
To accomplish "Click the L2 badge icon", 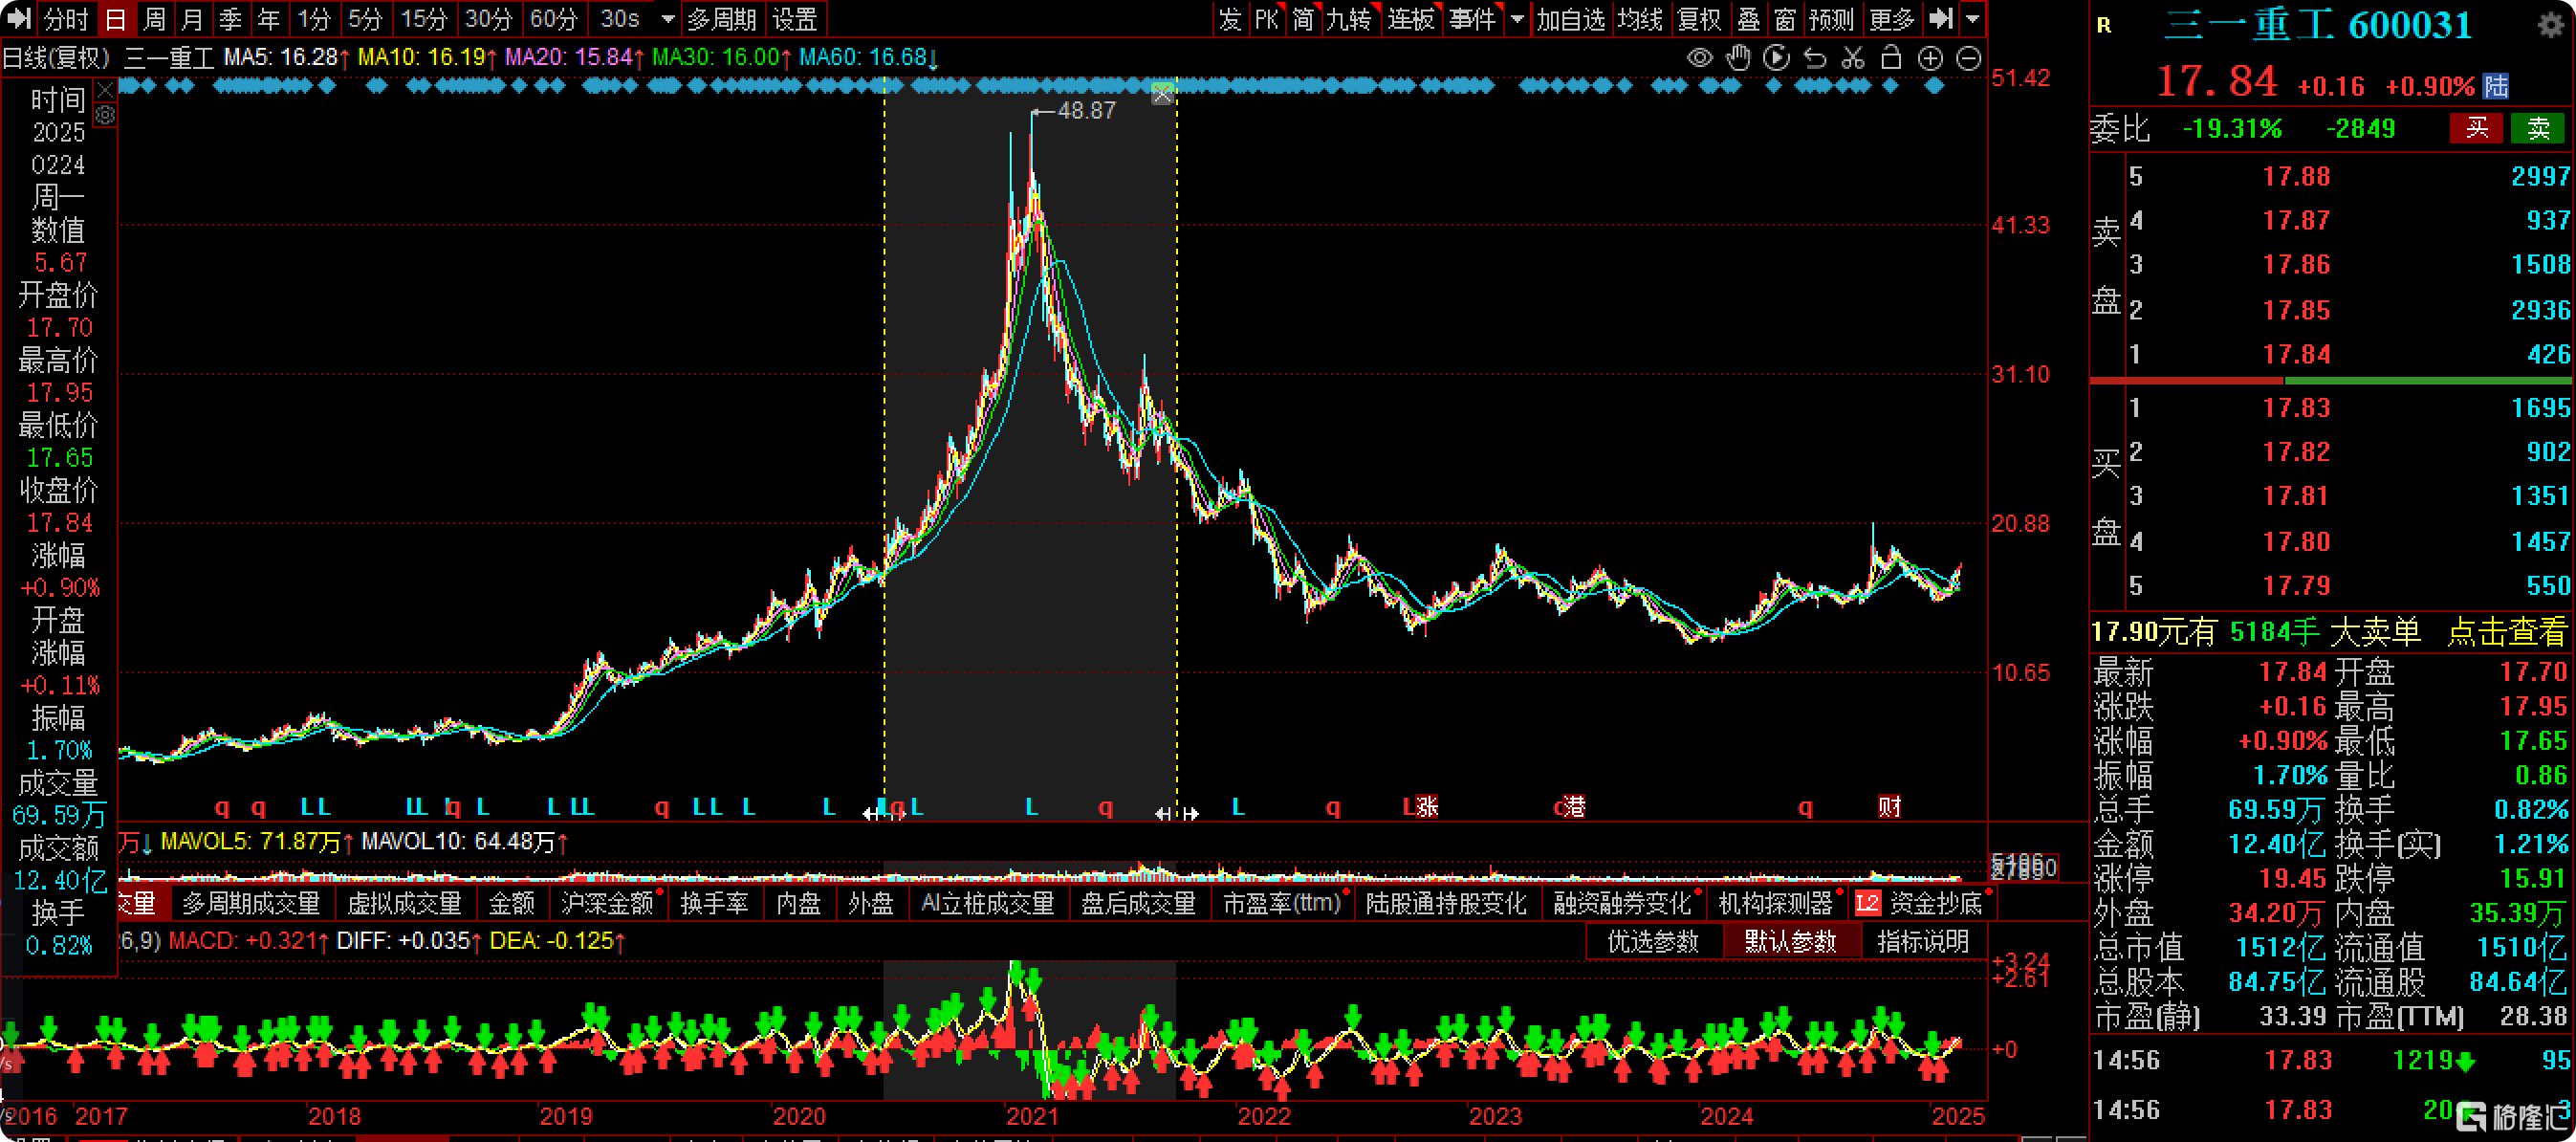I will pyautogui.click(x=1867, y=903).
